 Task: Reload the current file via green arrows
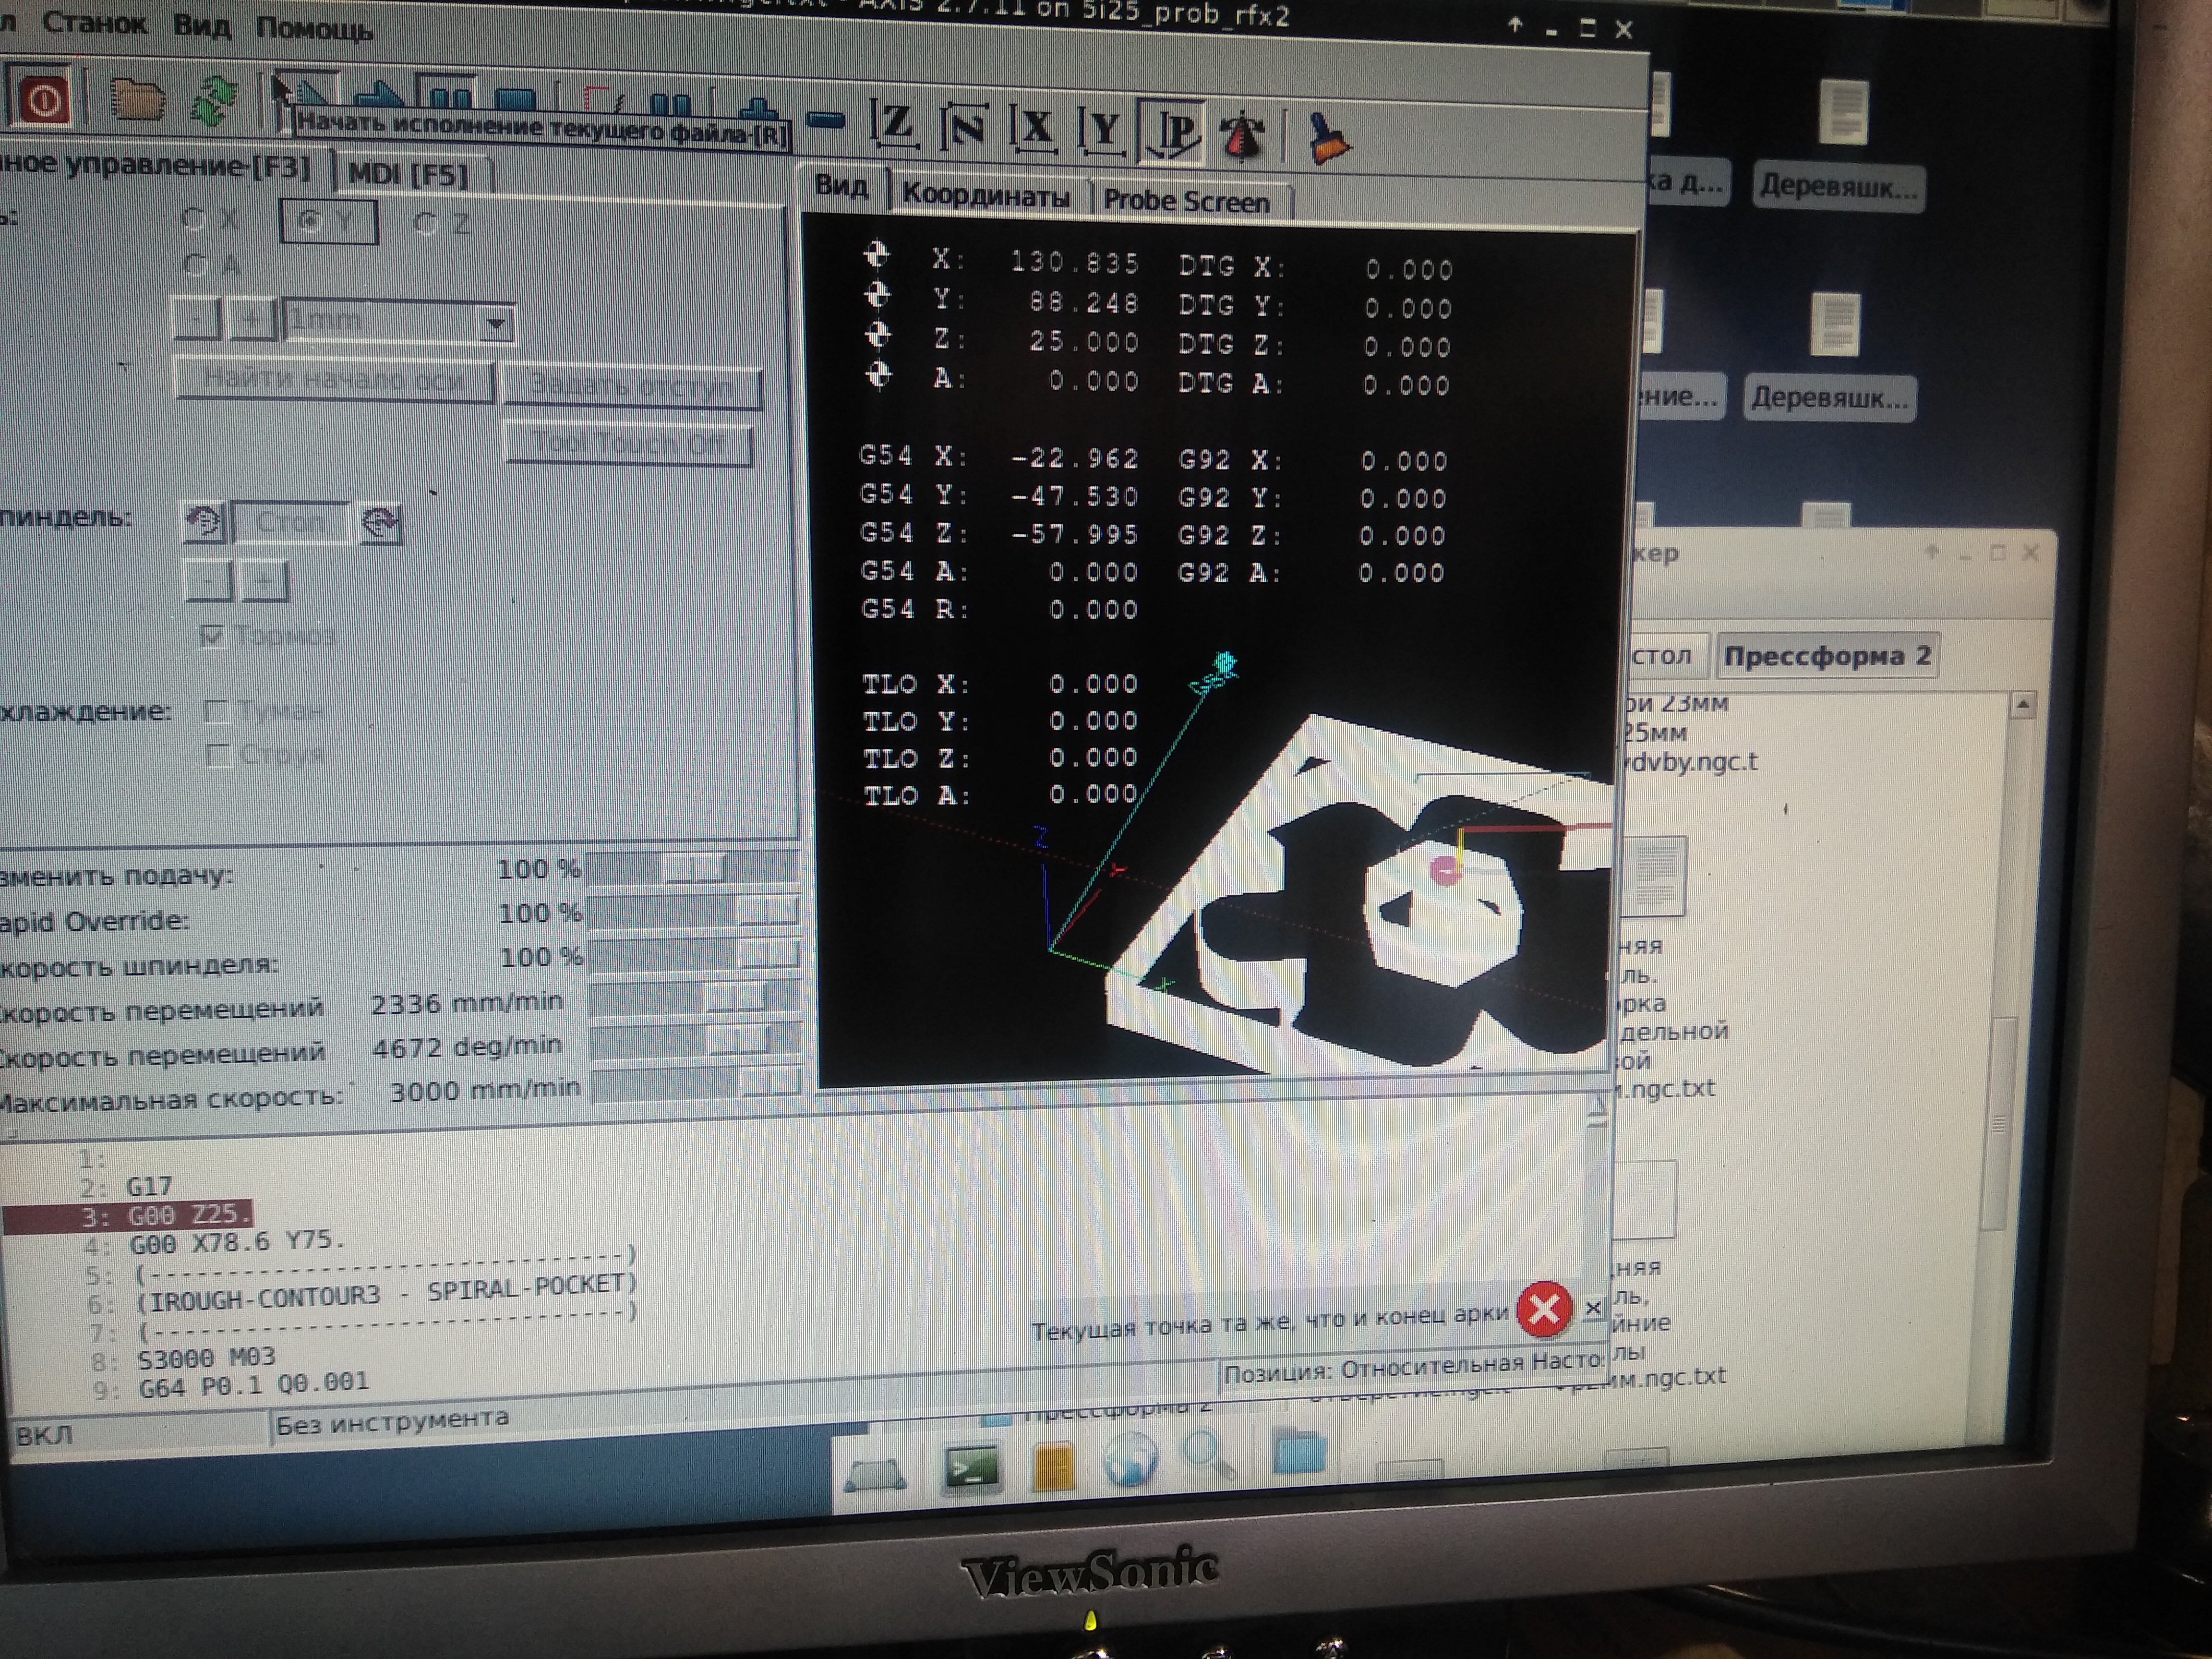click(213, 102)
